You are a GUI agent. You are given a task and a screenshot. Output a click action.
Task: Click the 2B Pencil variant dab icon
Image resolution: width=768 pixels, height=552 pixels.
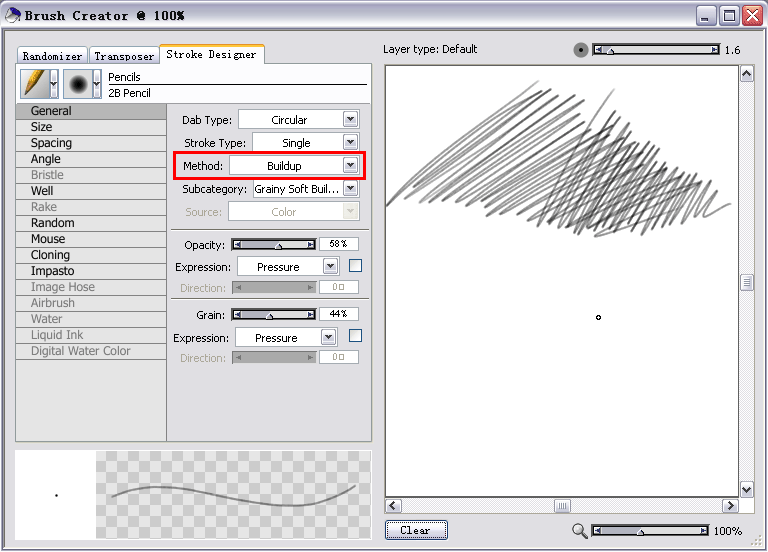78,84
